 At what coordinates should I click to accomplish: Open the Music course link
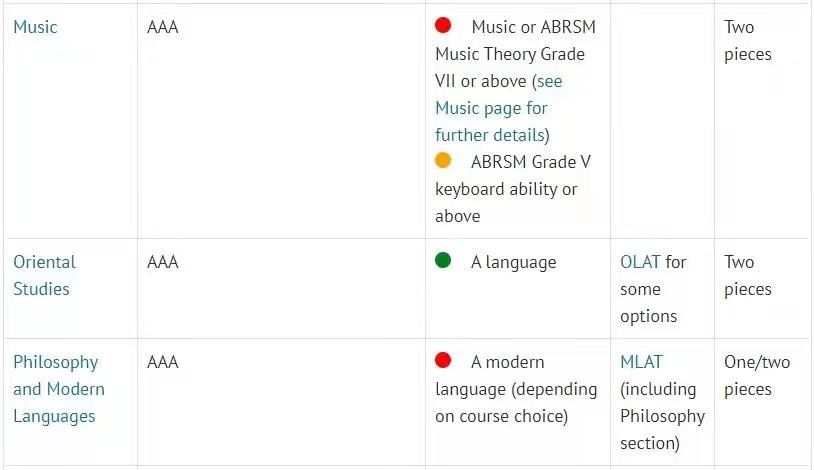click(35, 27)
